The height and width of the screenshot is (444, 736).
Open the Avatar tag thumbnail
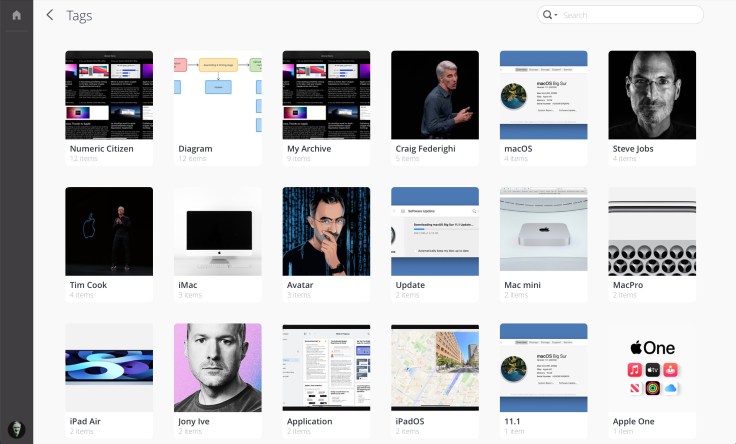tap(326, 231)
